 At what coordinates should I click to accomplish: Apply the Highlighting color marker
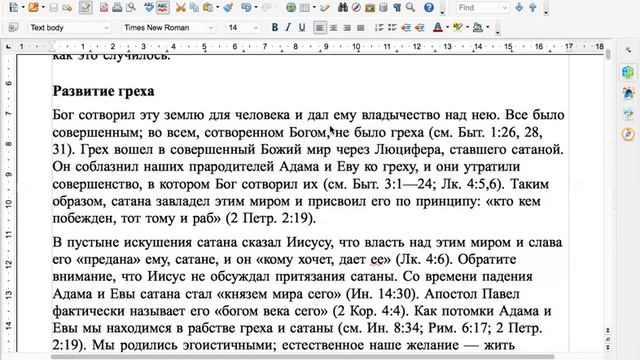(458, 27)
